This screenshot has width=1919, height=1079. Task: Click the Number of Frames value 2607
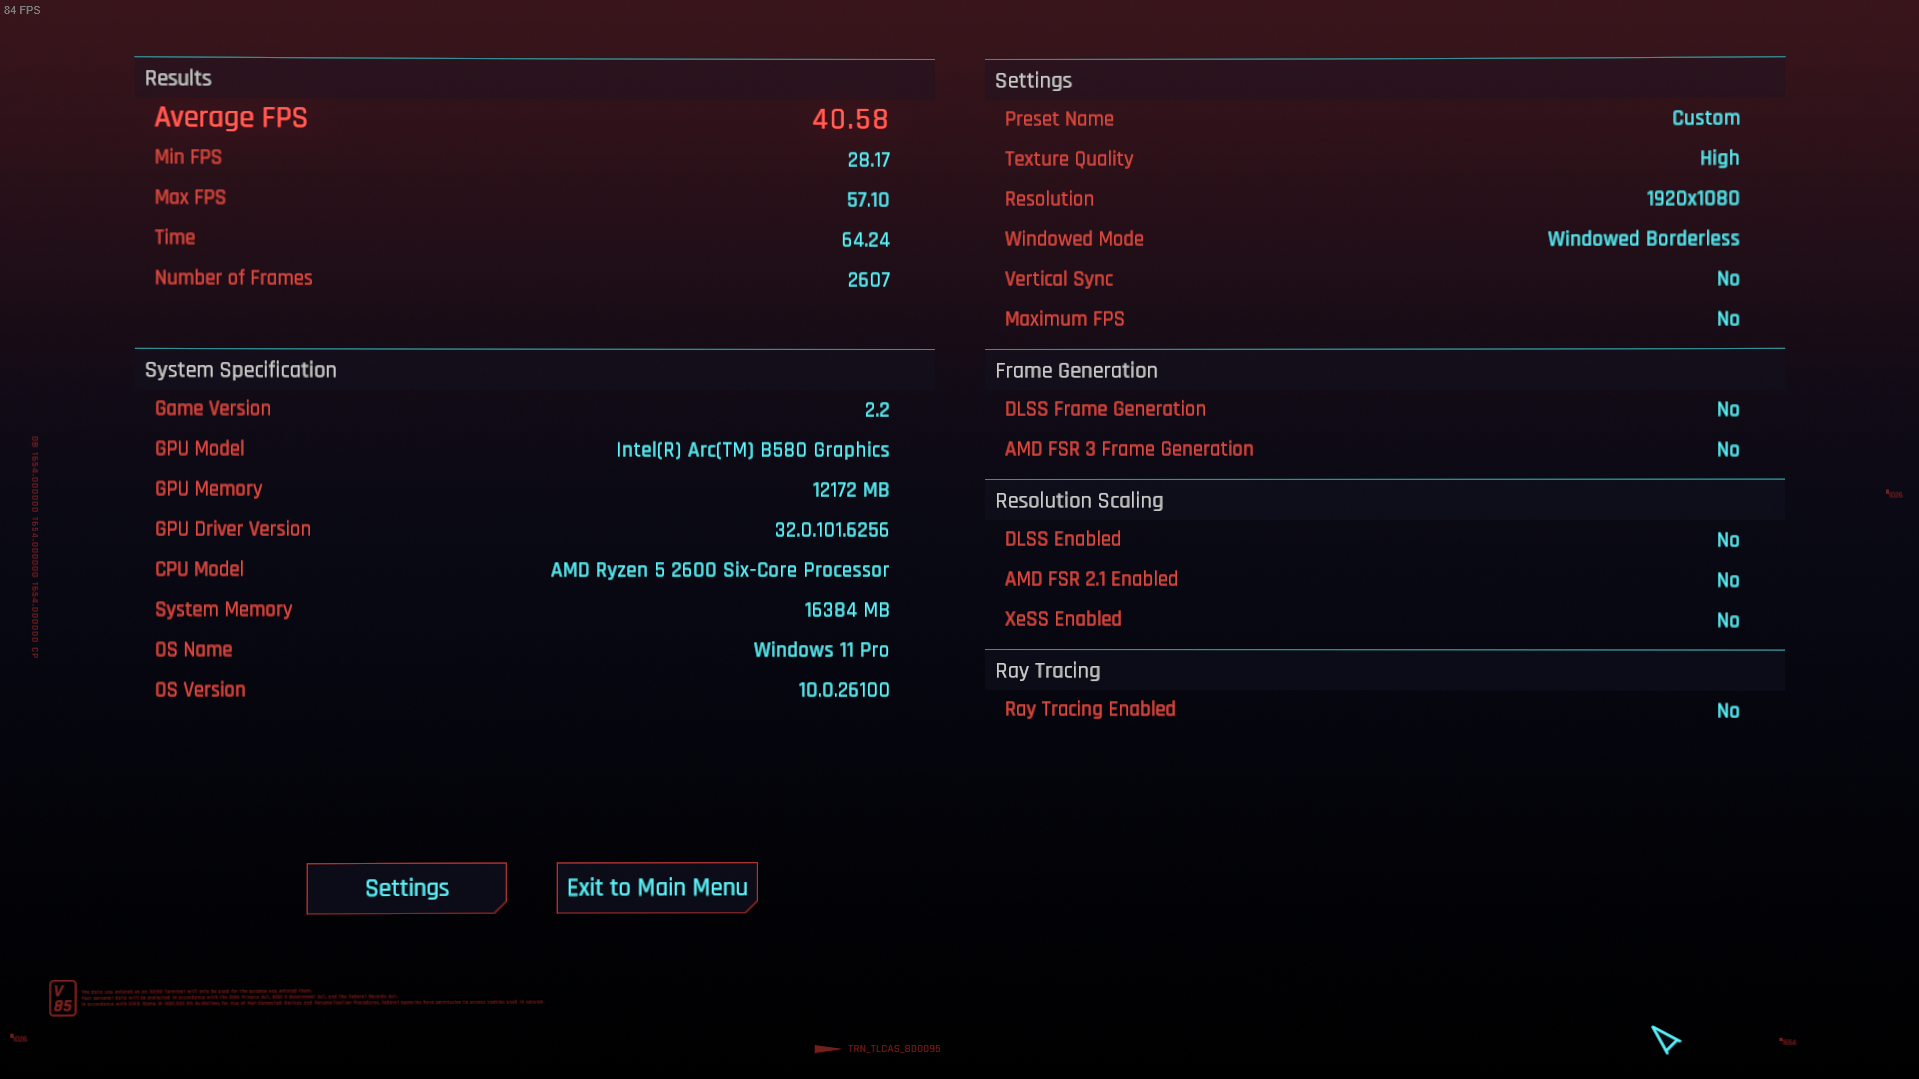point(868,280)
